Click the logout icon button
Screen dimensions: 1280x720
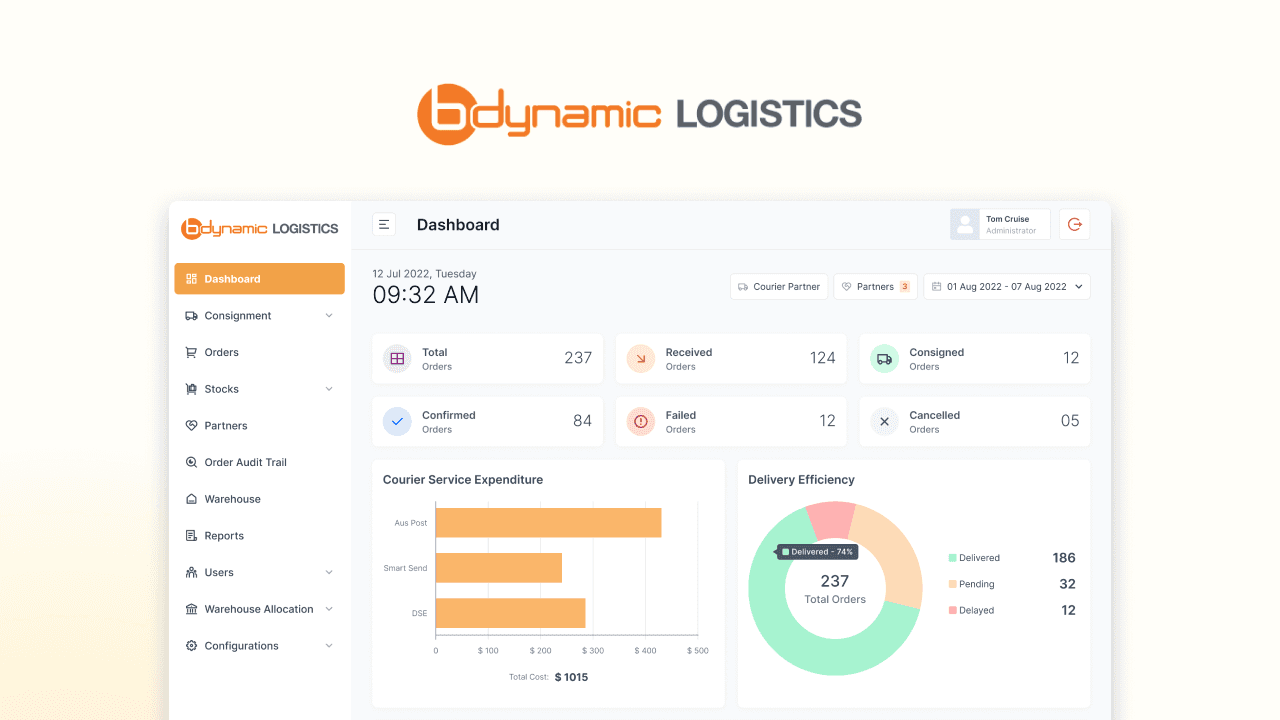[1075, 225]
